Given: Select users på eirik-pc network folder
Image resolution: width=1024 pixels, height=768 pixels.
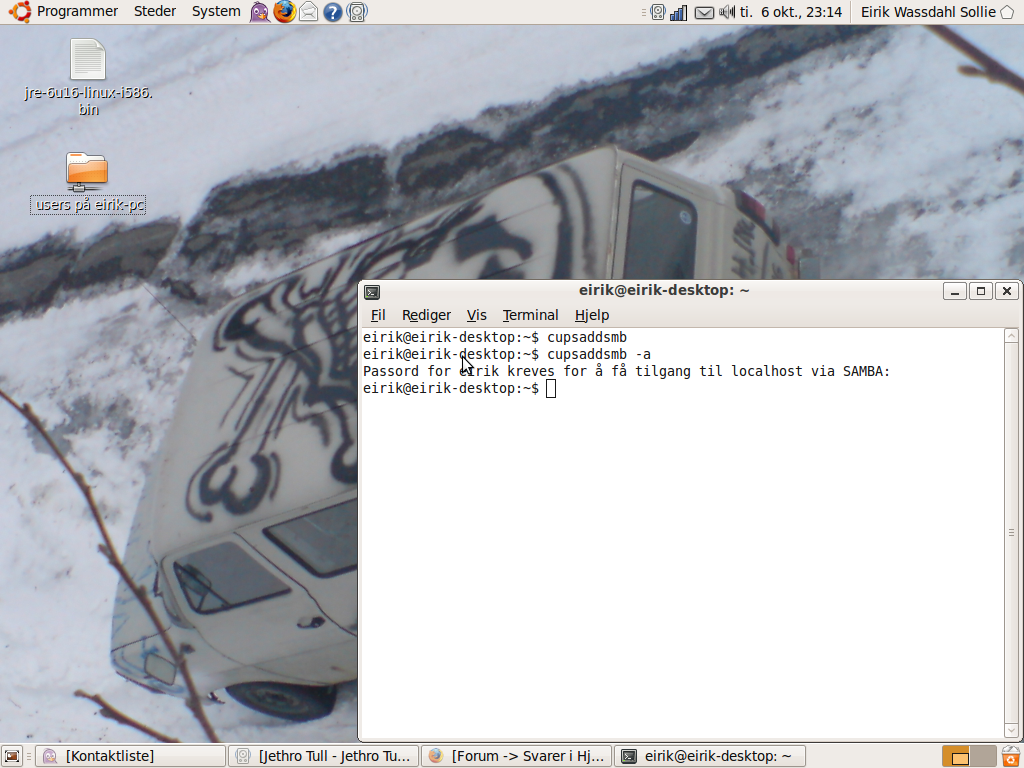Looking at the screenshot, I should point(88,183).
